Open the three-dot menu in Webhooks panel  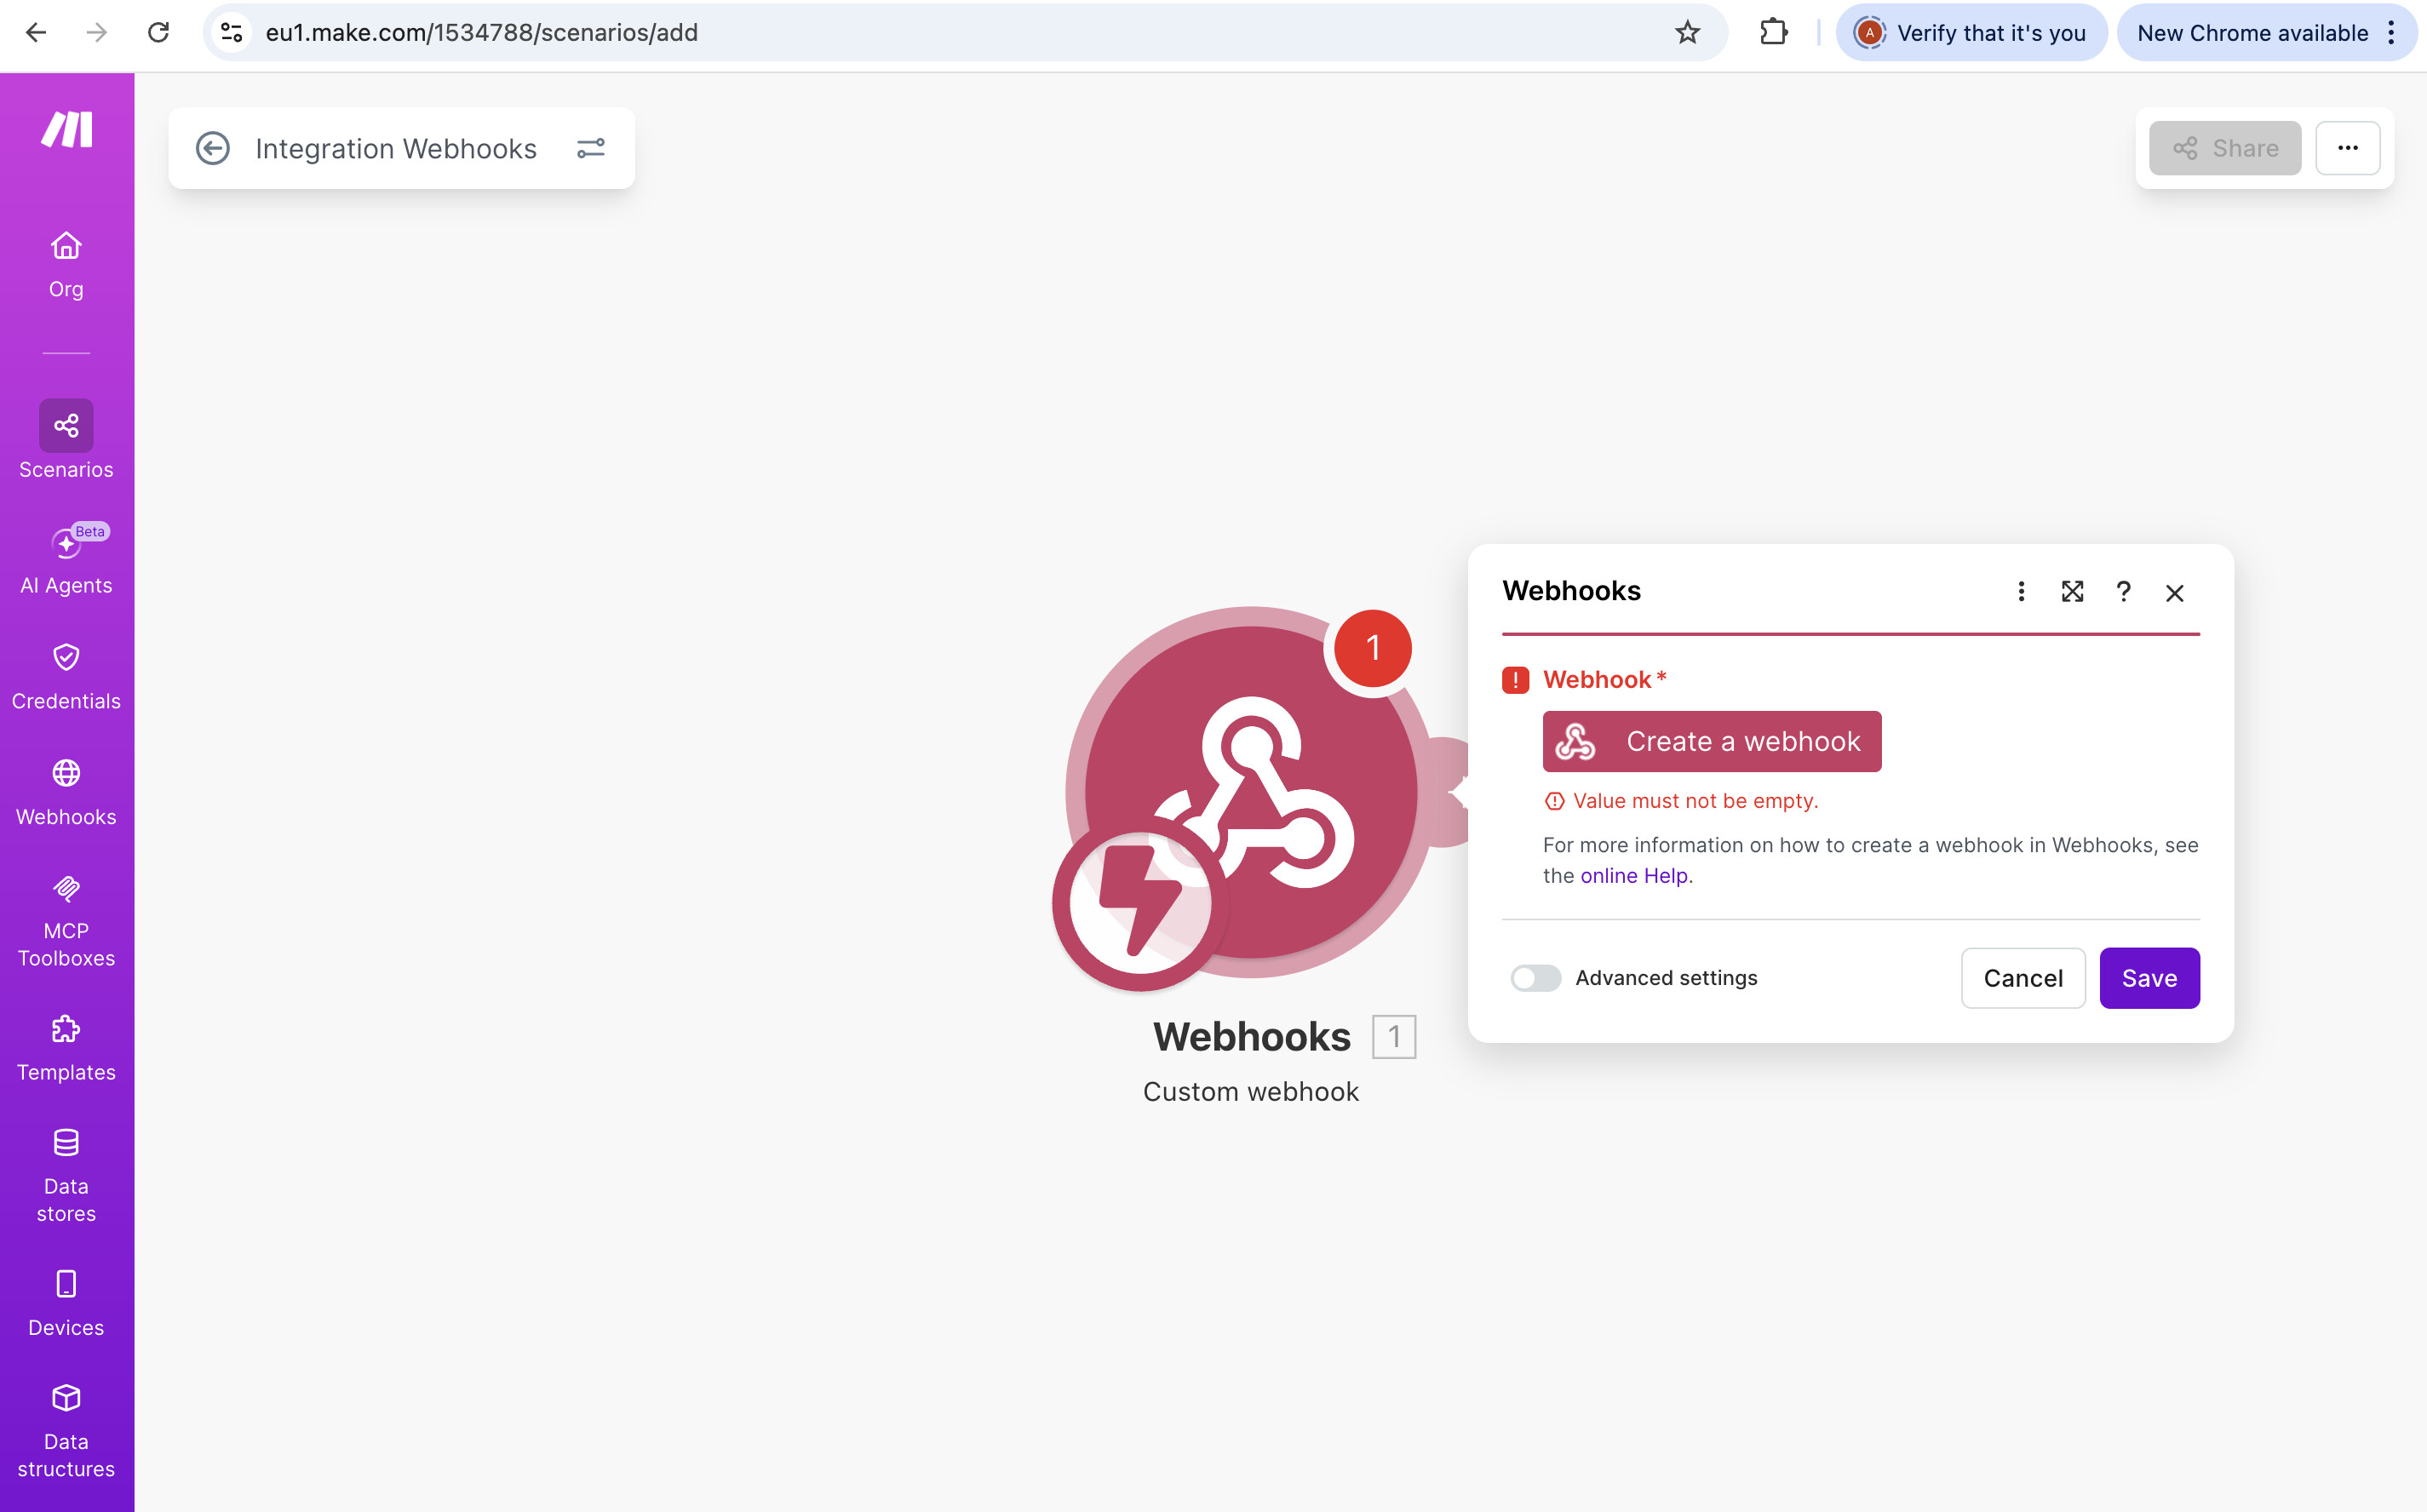tap(2021, 592)
